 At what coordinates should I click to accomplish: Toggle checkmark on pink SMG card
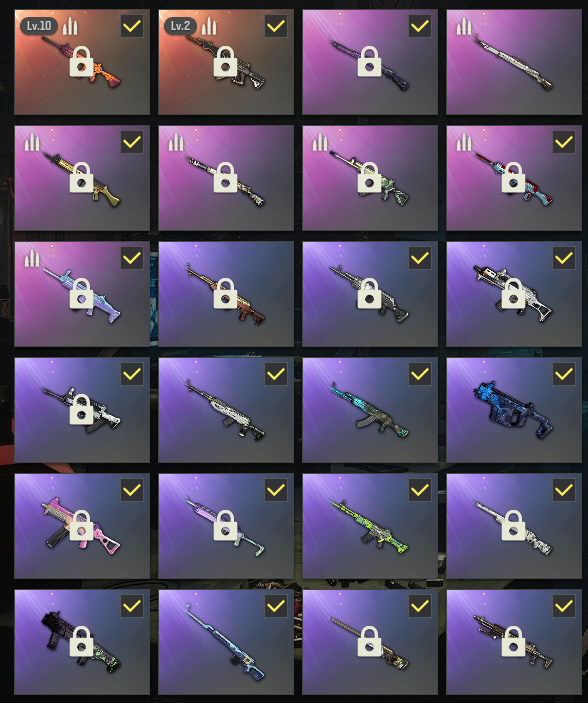pyautogui.click(x=132, y=490)
